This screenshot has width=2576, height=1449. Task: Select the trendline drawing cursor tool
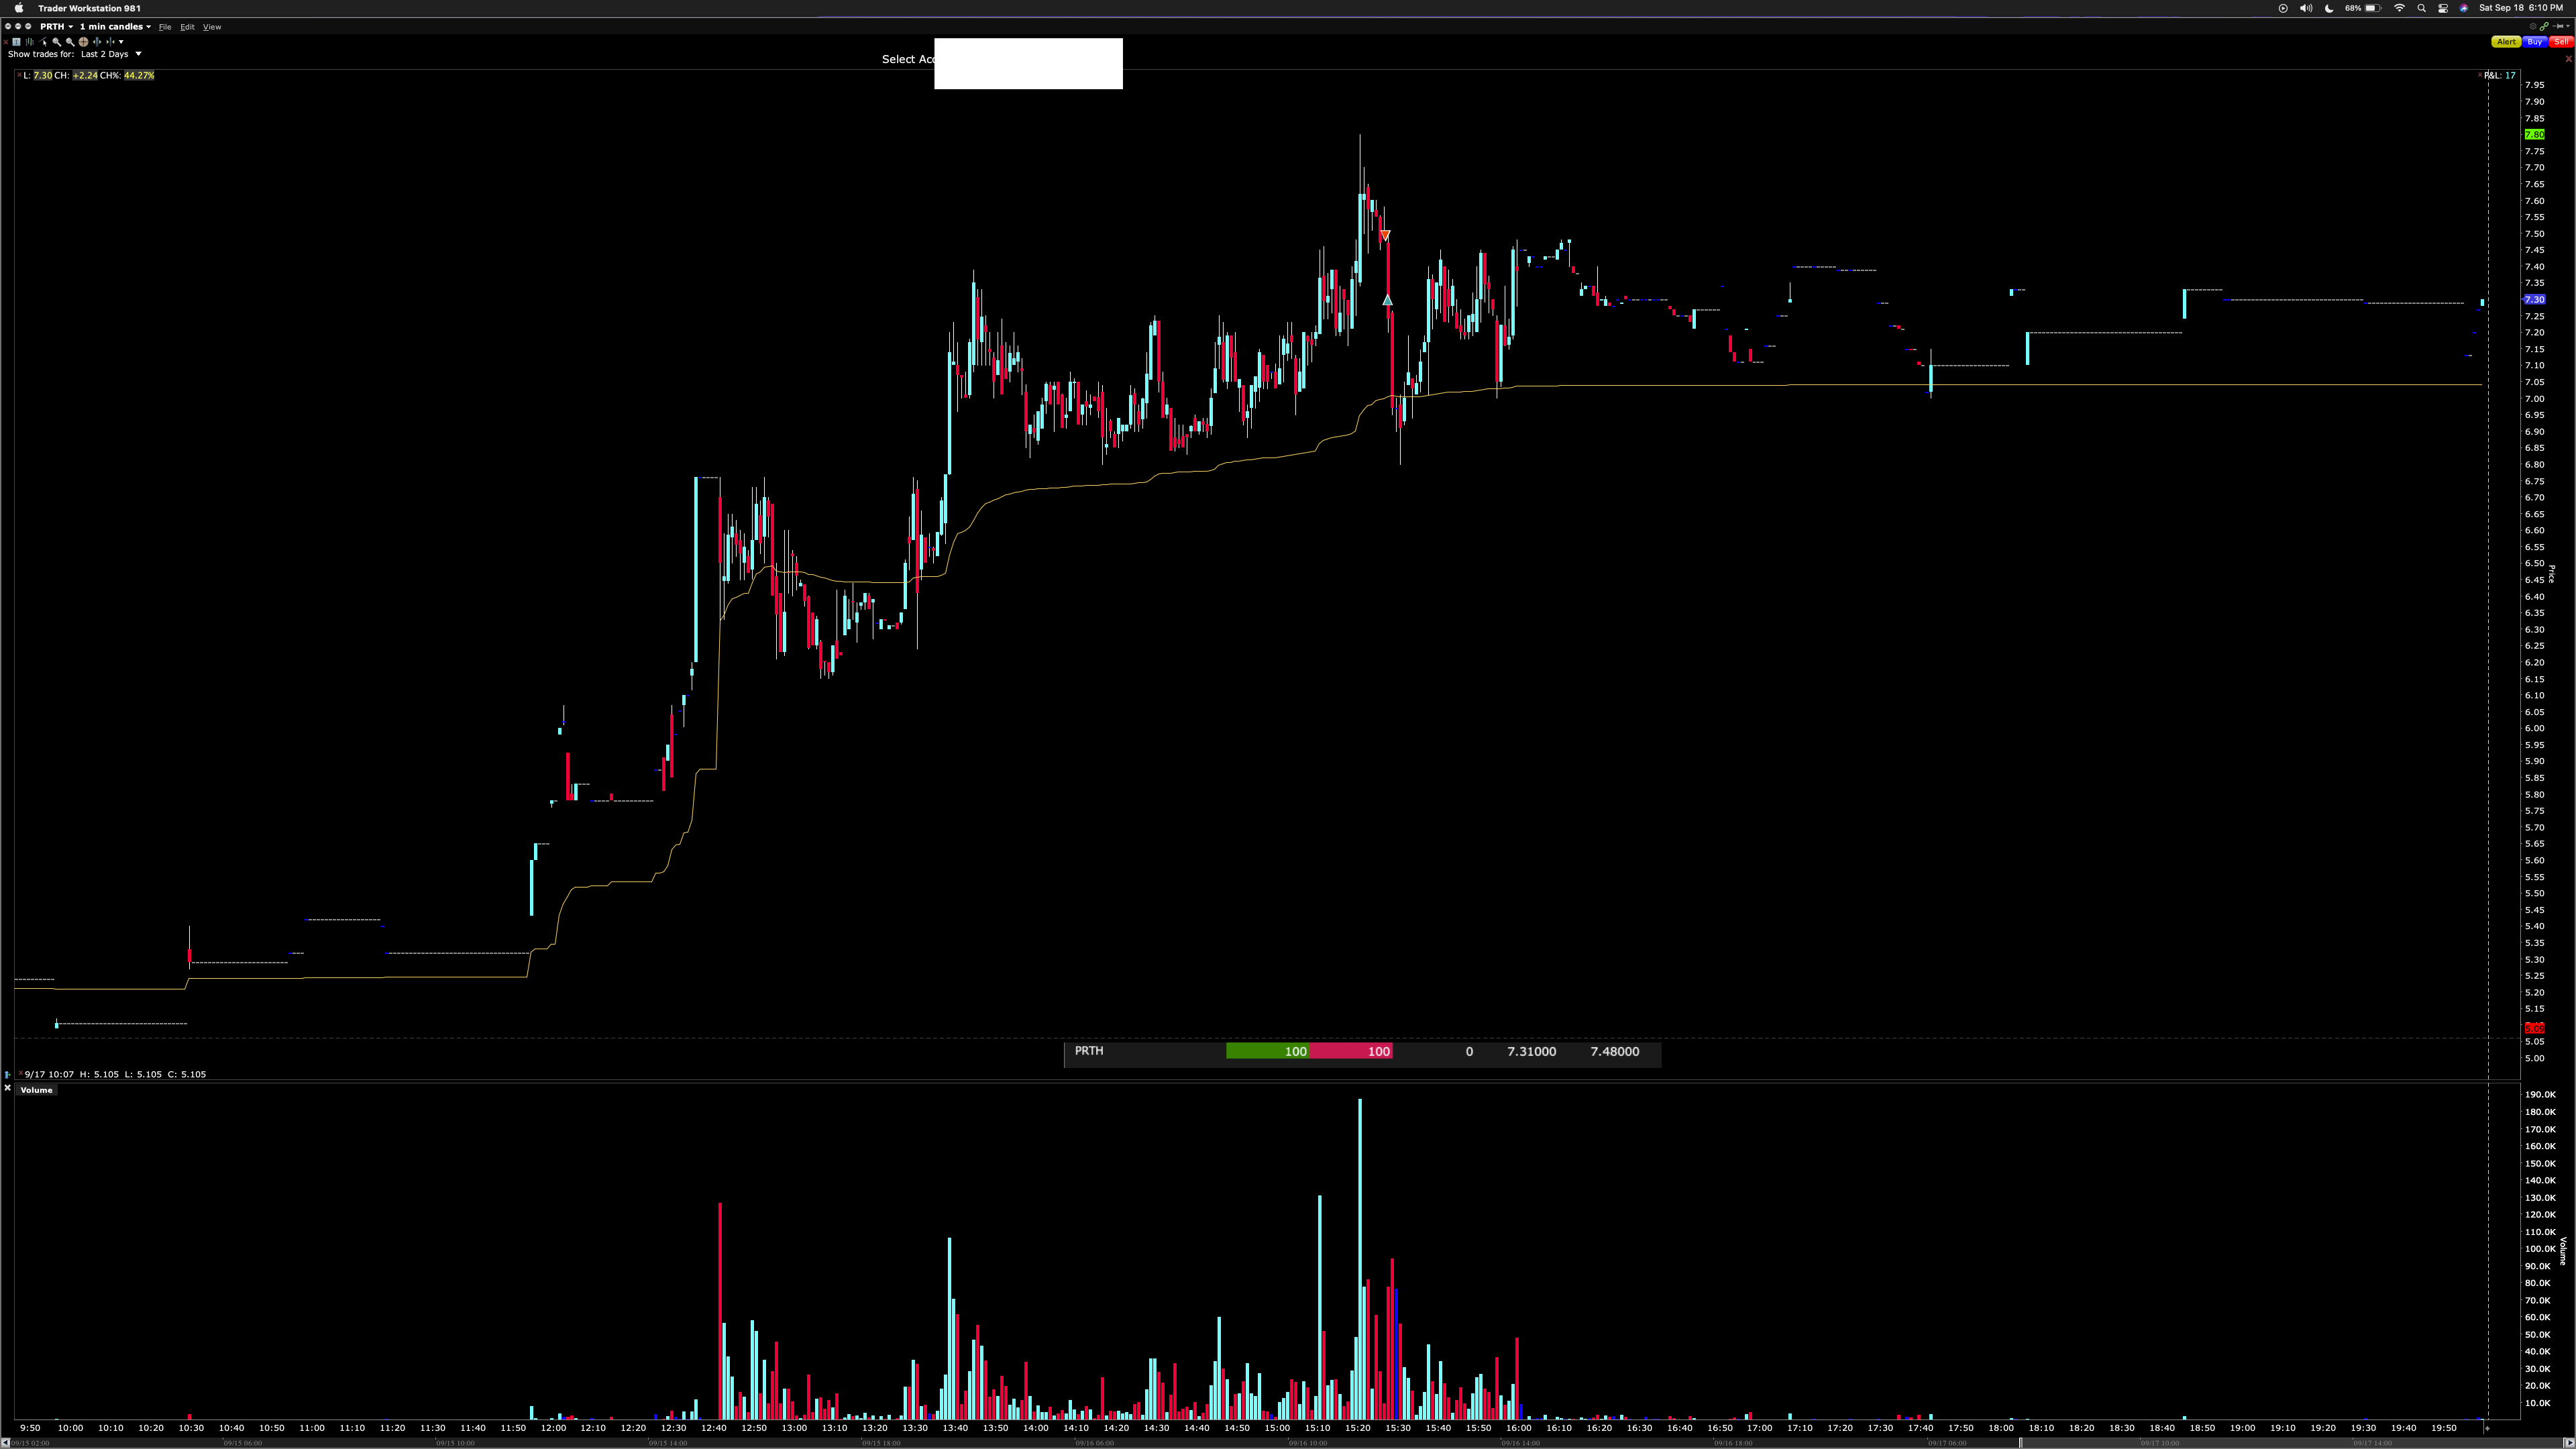(43, 42)
